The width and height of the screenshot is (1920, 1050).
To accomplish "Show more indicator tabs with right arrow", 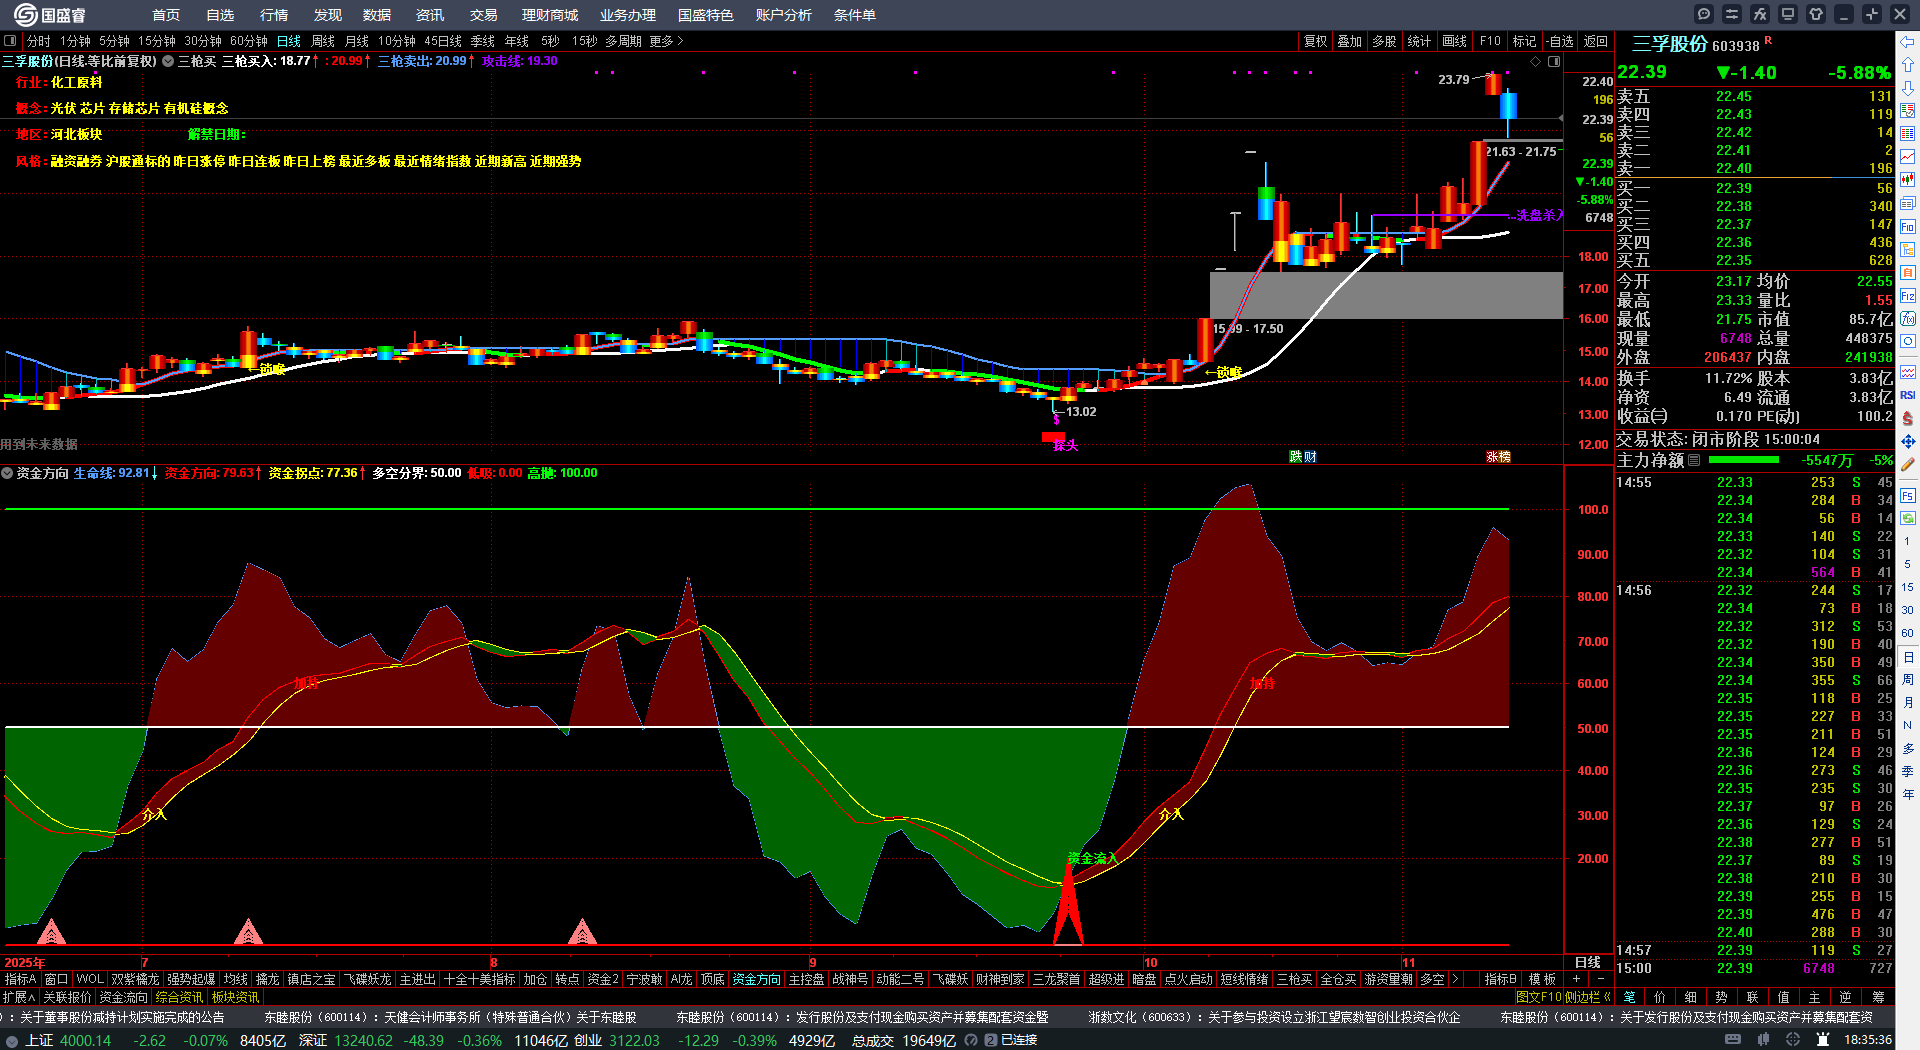I will click(x=1455, y=979).
